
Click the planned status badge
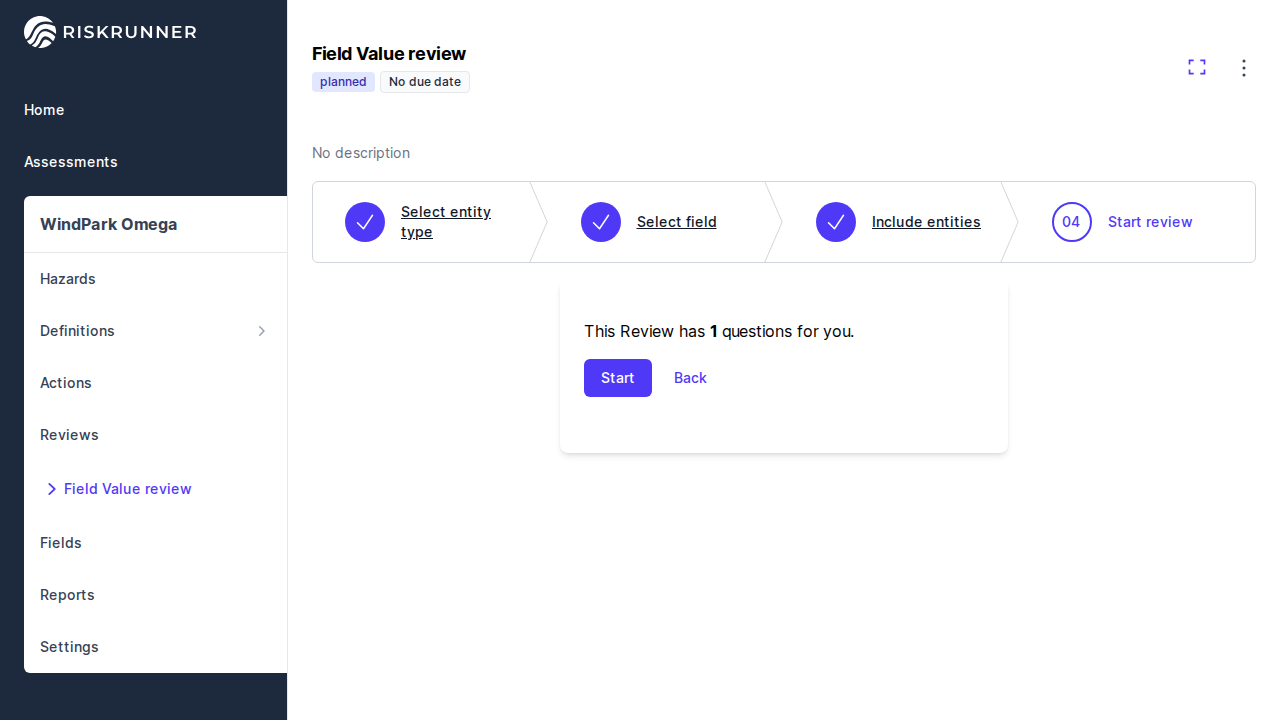click(x=343, y=82)
